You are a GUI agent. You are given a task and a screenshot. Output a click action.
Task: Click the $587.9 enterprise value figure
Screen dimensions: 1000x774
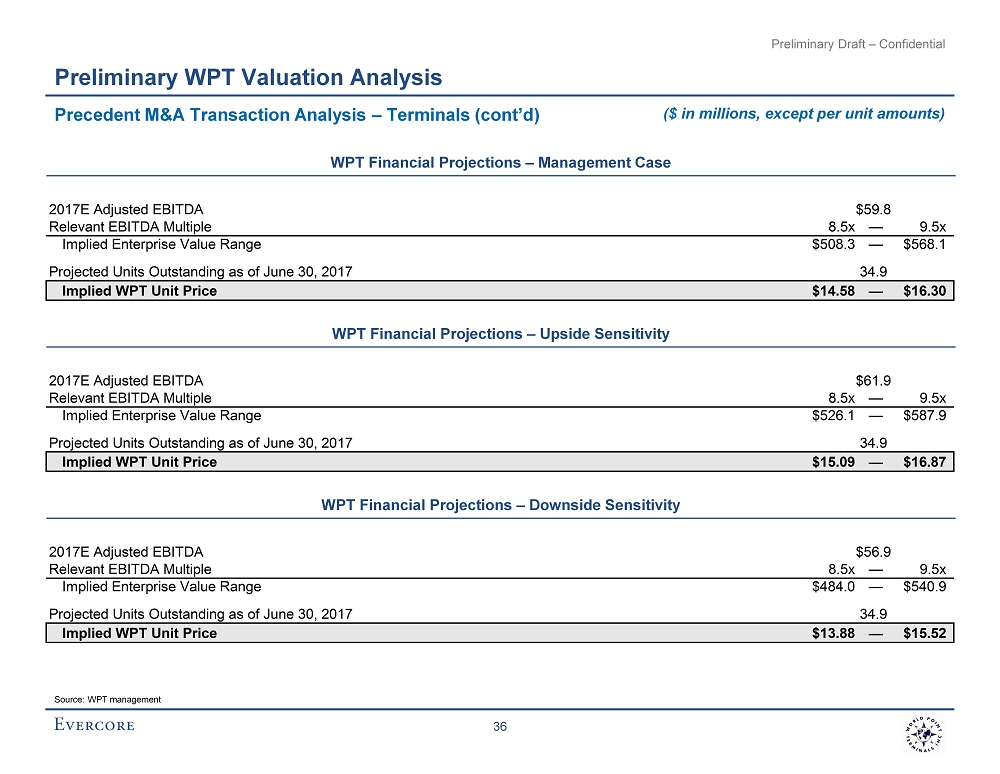[925, 415]
